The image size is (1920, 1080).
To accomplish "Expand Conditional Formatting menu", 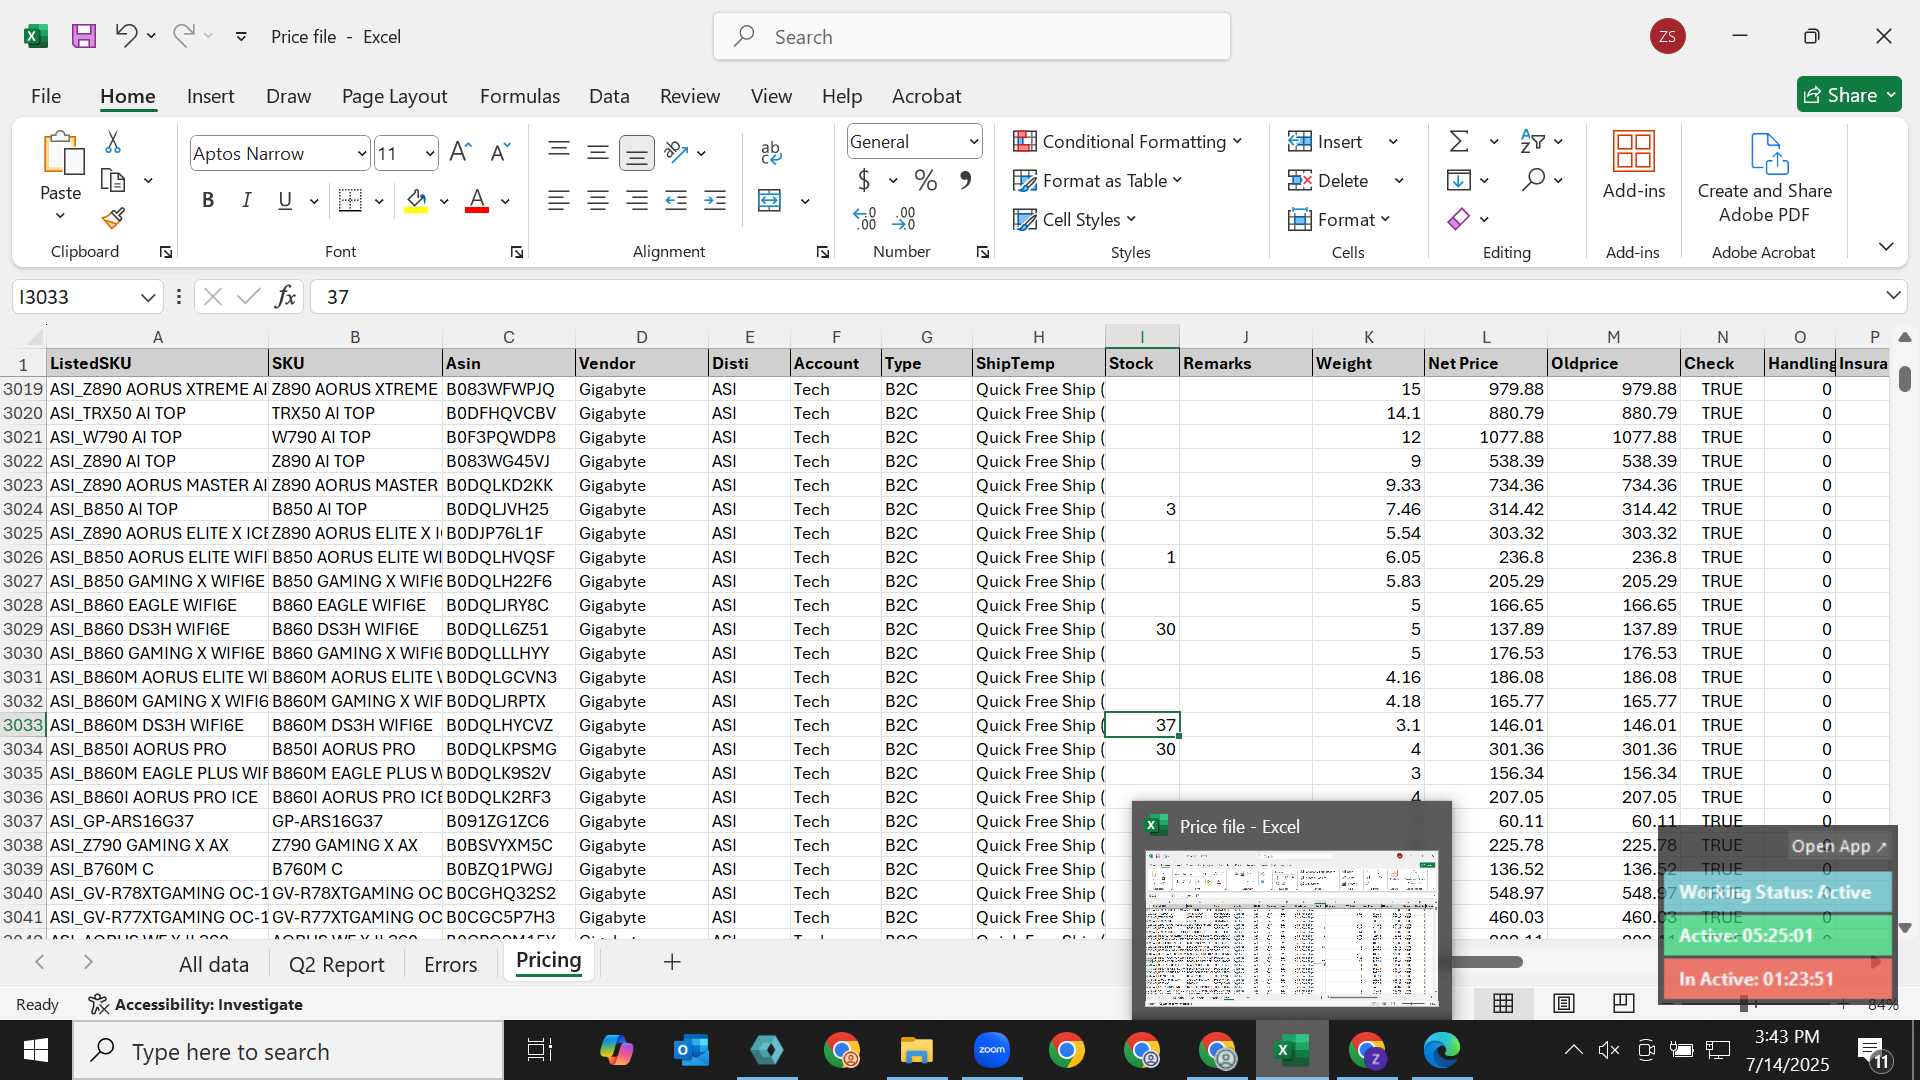I will [x=1127, y=141].
